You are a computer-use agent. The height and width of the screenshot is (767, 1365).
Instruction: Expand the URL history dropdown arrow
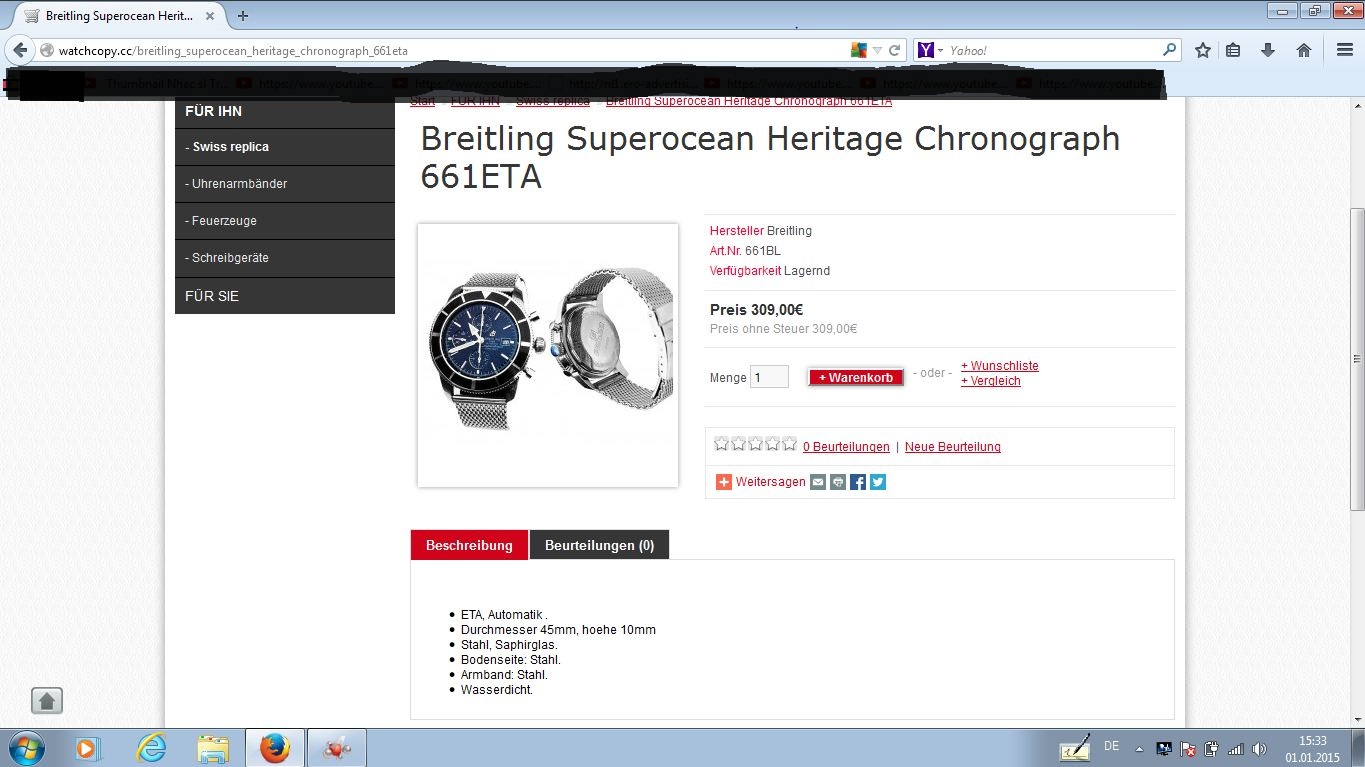click(x=877, y=50)
